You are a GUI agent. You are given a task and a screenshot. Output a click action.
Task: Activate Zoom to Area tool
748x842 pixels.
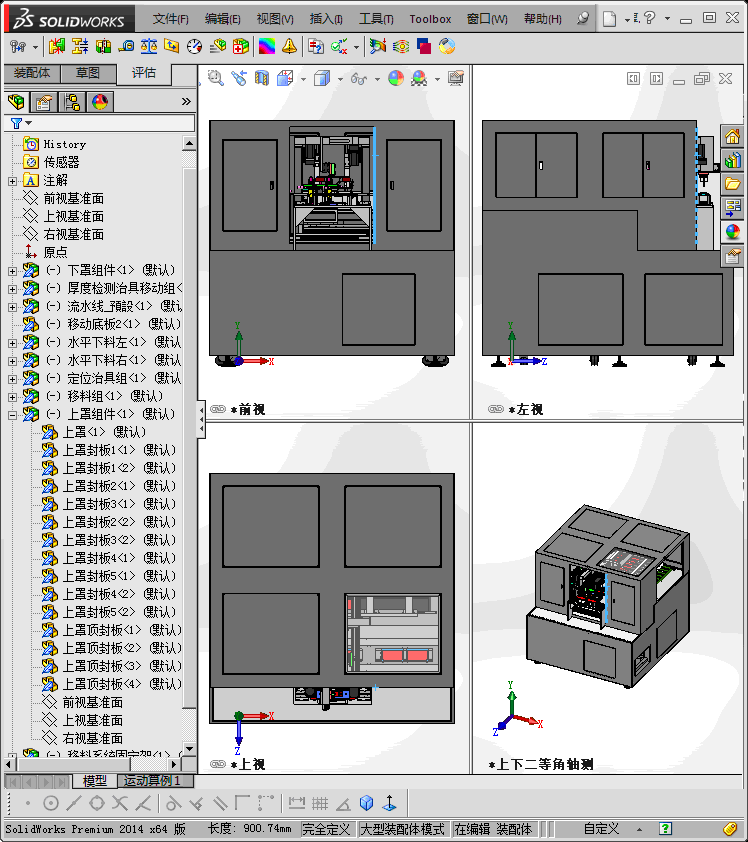point(216,79)
